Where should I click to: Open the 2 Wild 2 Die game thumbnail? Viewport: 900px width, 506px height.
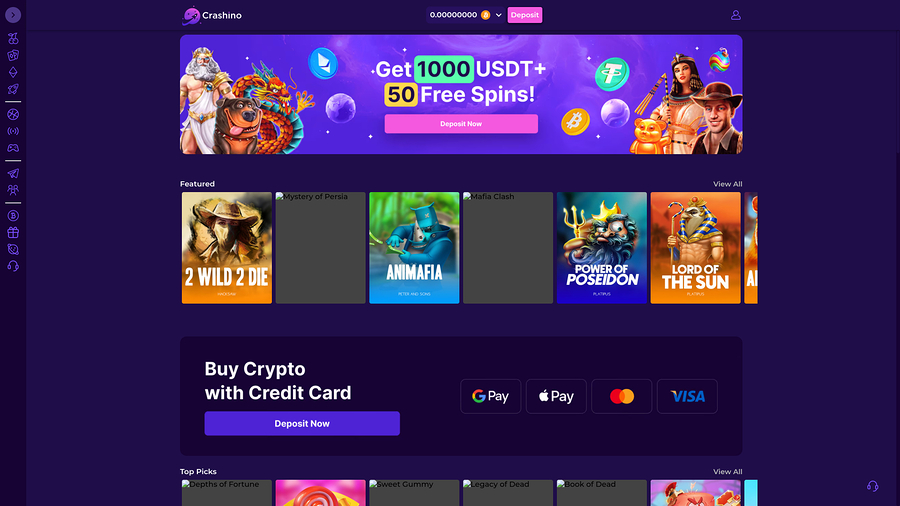point(227,248)
